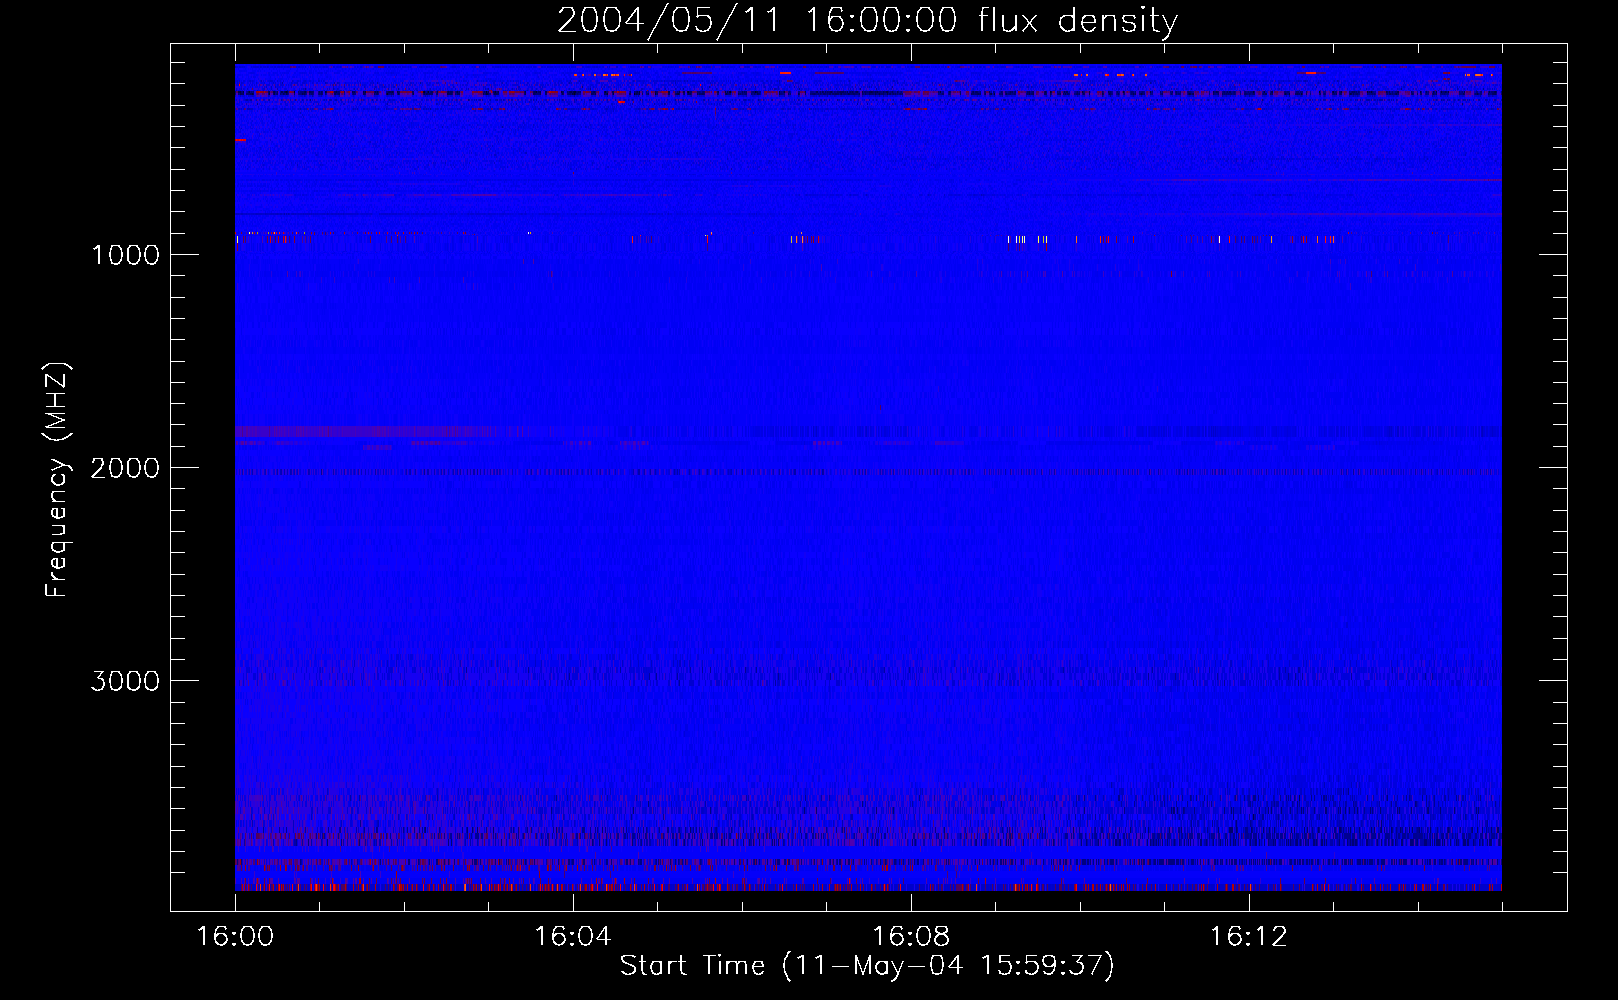Click the 16:08 time tick label
The height and width of the screenshot is (1000, 1618).
(911, 937)
